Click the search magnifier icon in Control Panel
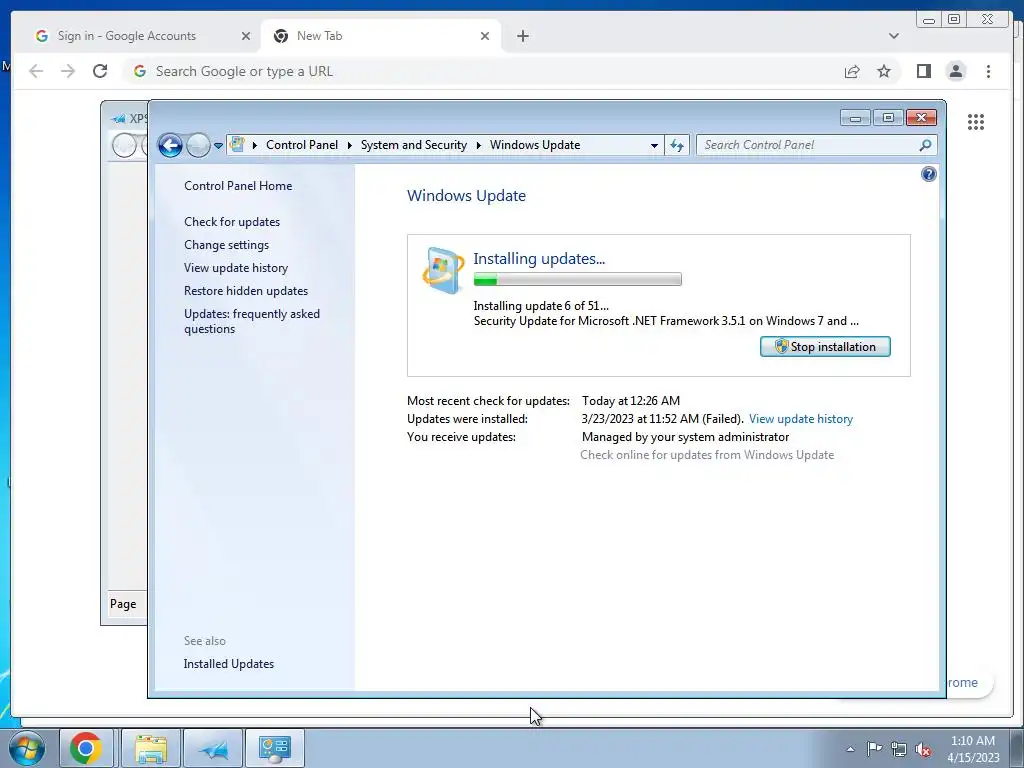Viewport: 1024px width, 768px height. coord(925,145)
